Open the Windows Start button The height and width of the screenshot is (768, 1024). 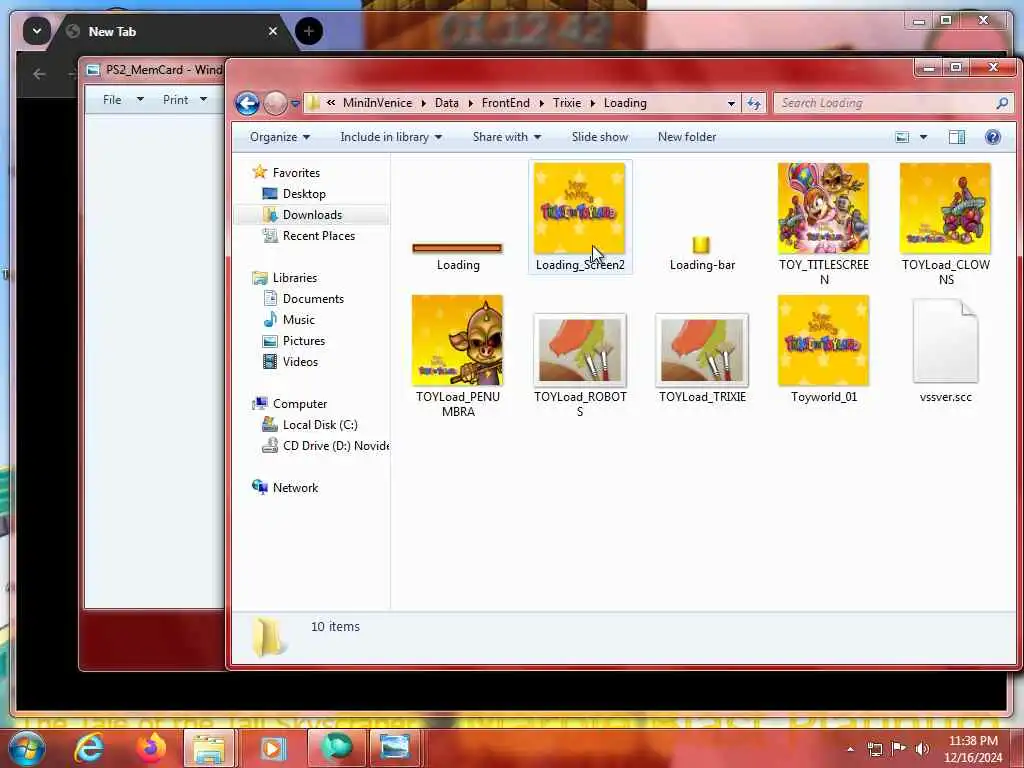click(26, 748)
